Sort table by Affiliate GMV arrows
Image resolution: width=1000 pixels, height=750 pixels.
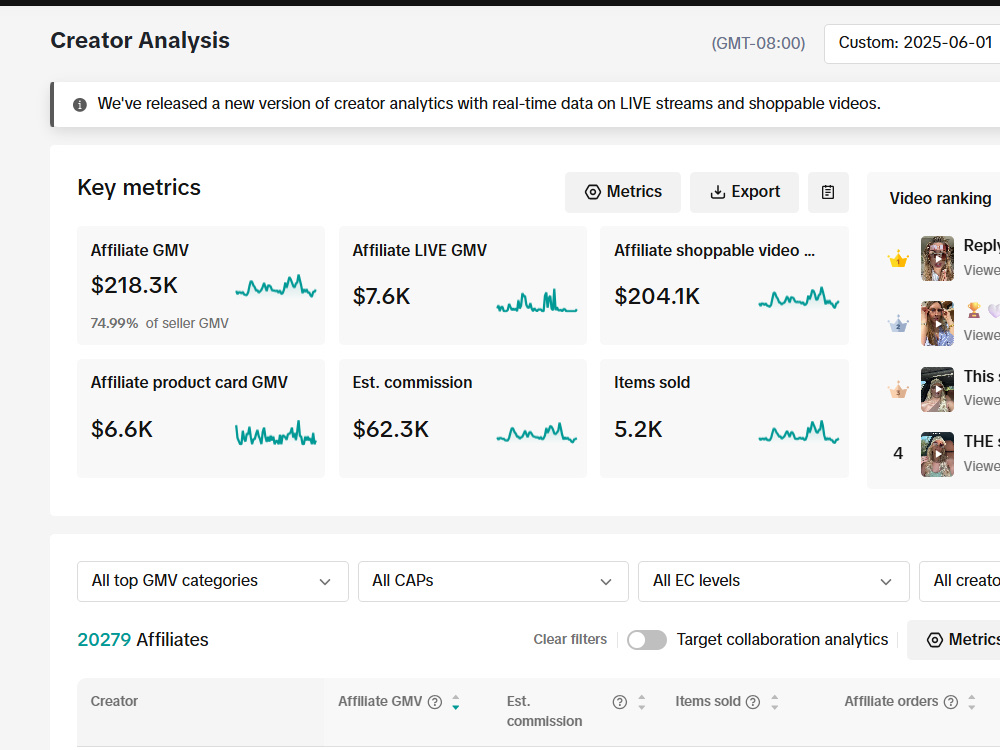pos(455,702)
